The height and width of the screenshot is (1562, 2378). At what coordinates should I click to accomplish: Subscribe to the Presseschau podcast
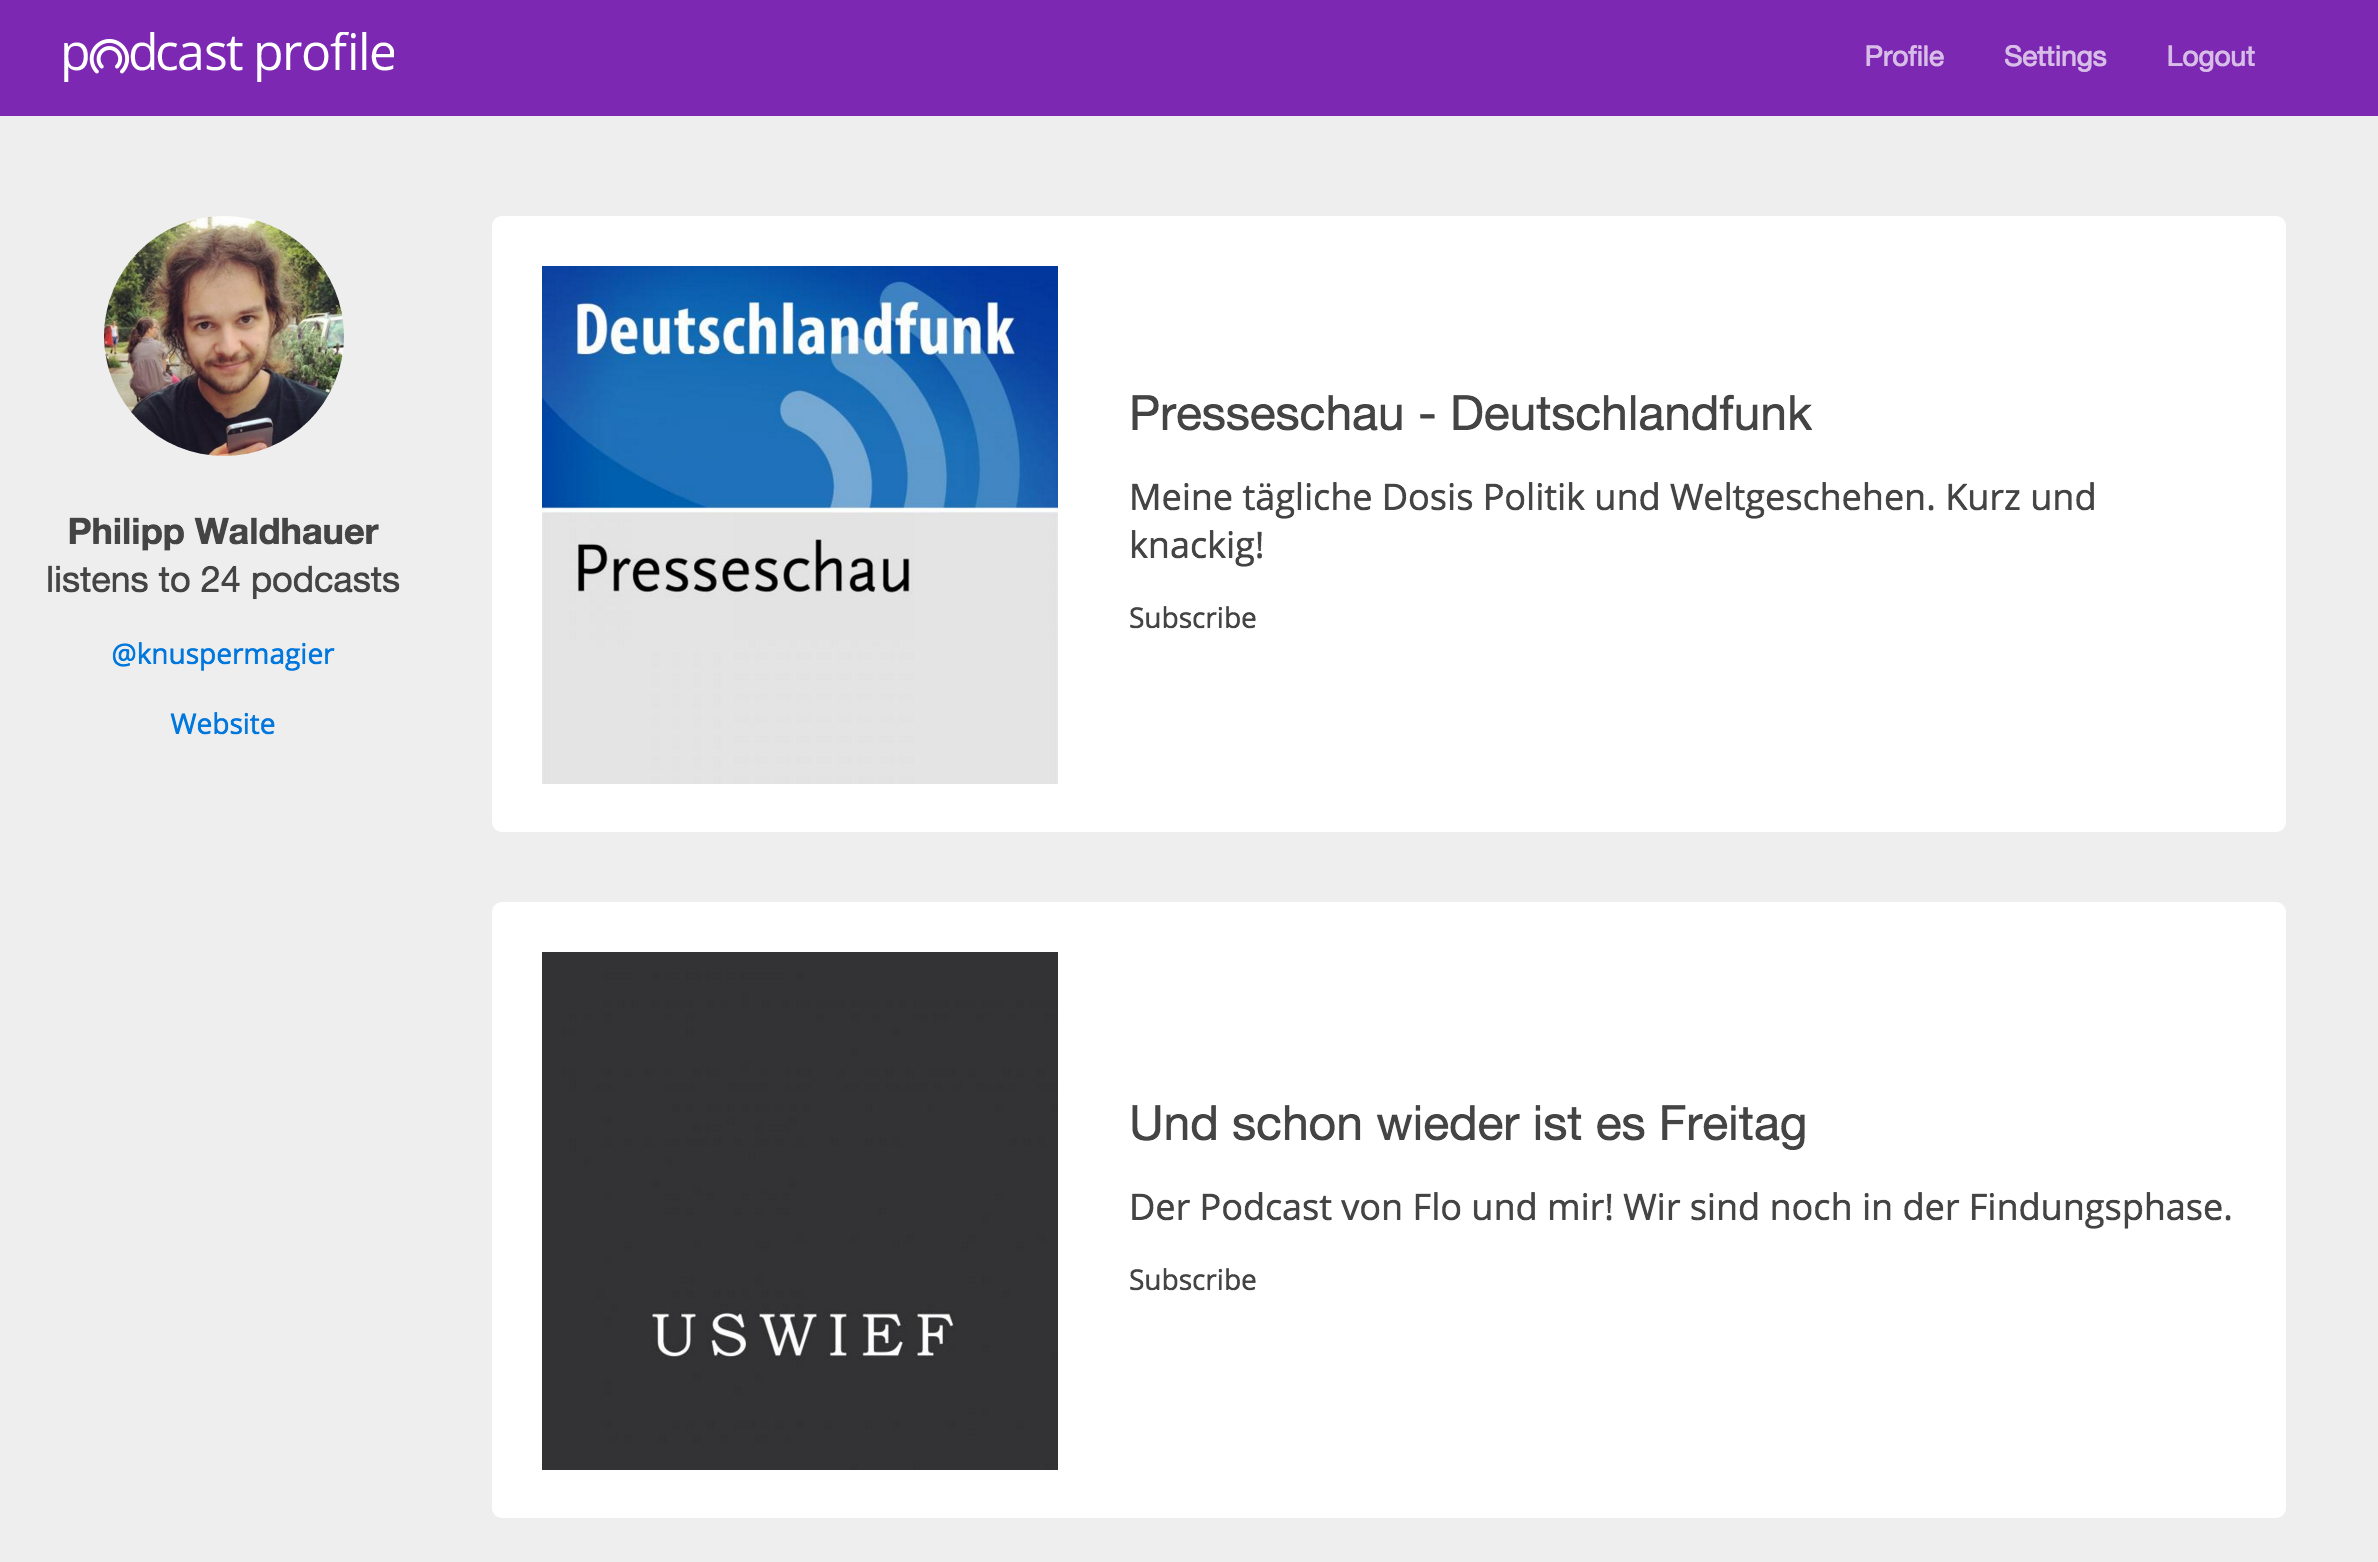tap(1192, 618)
